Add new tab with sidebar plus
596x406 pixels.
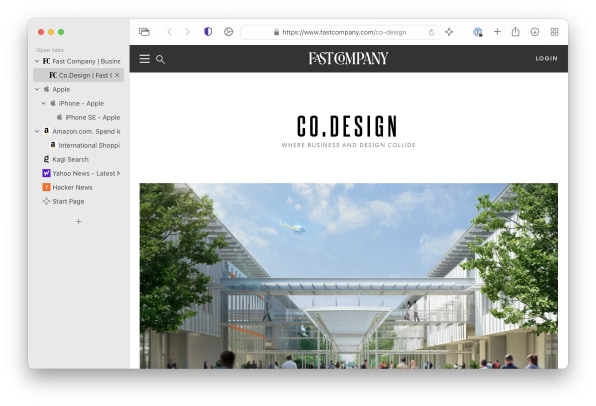coord(79,221)
